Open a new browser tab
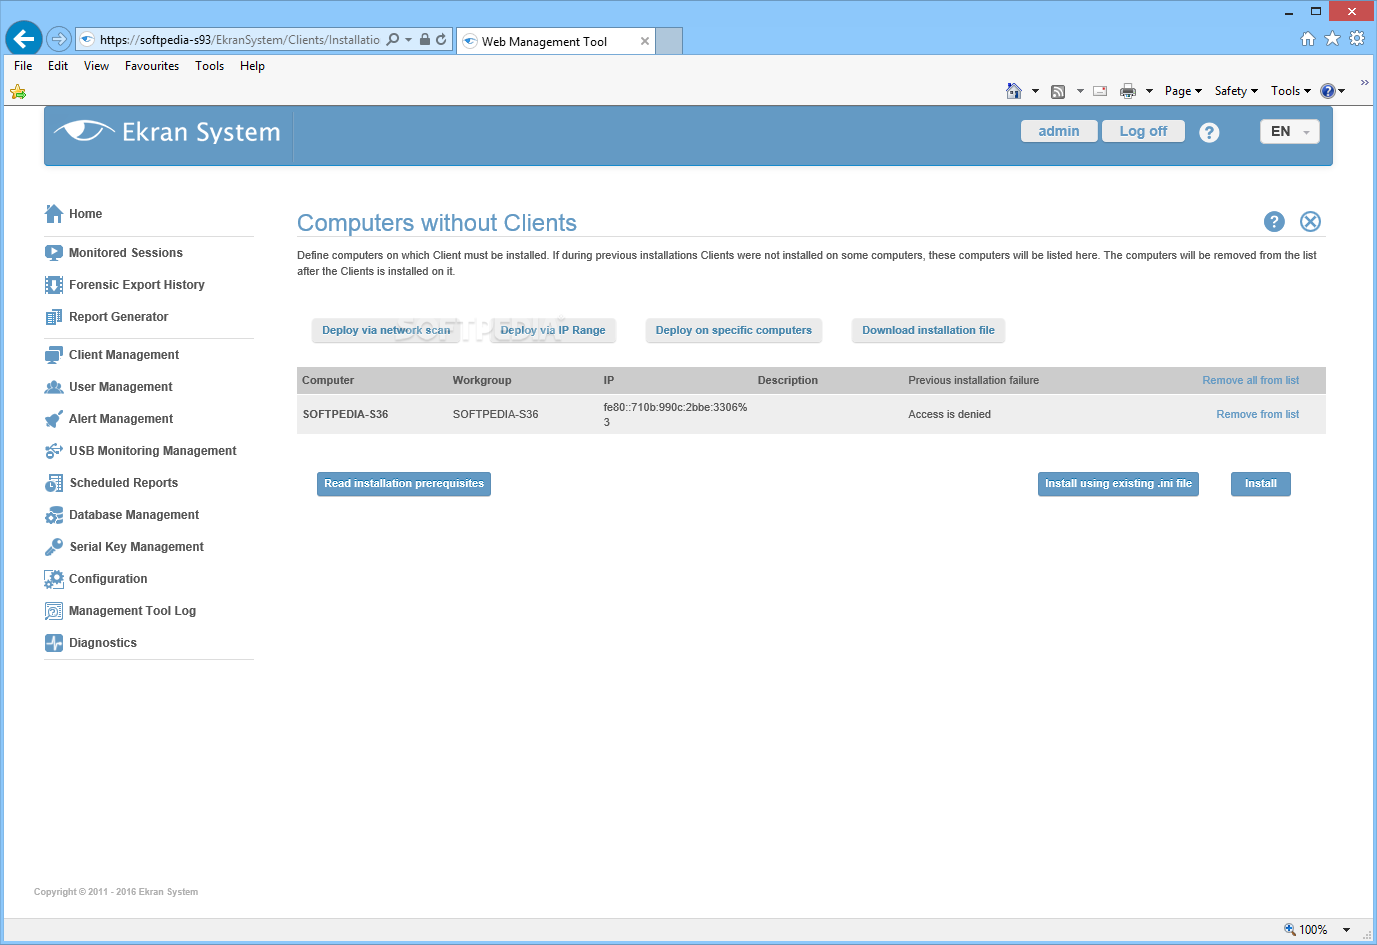 (x=669, y=41)
